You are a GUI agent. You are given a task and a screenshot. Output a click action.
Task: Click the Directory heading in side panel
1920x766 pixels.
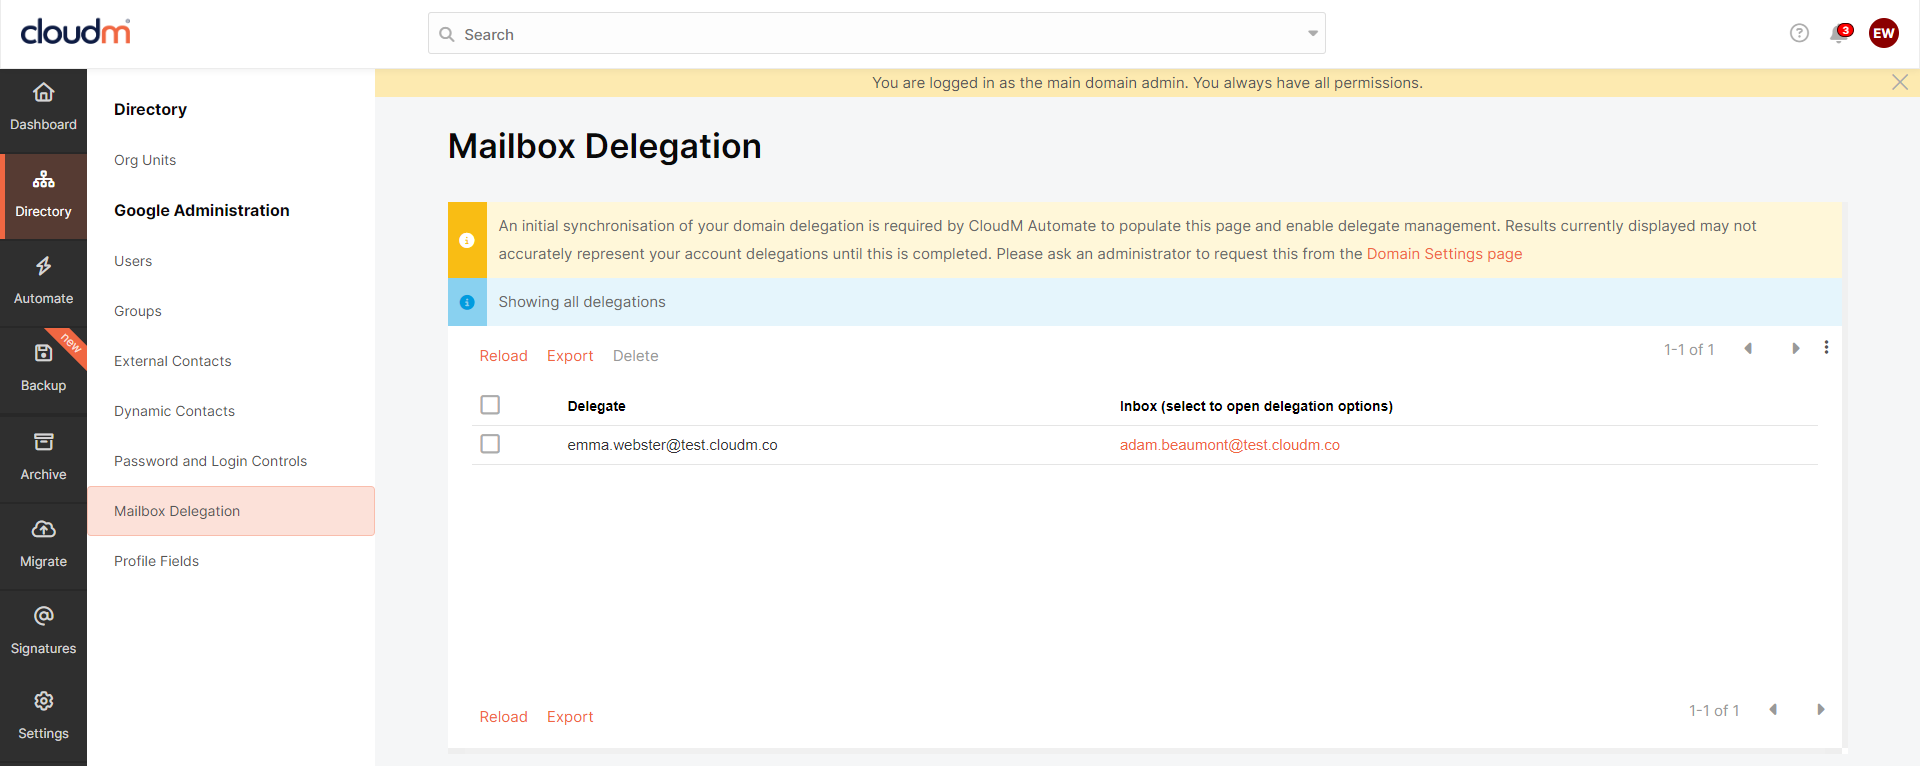pyautogui.click(x=150, y=109)
